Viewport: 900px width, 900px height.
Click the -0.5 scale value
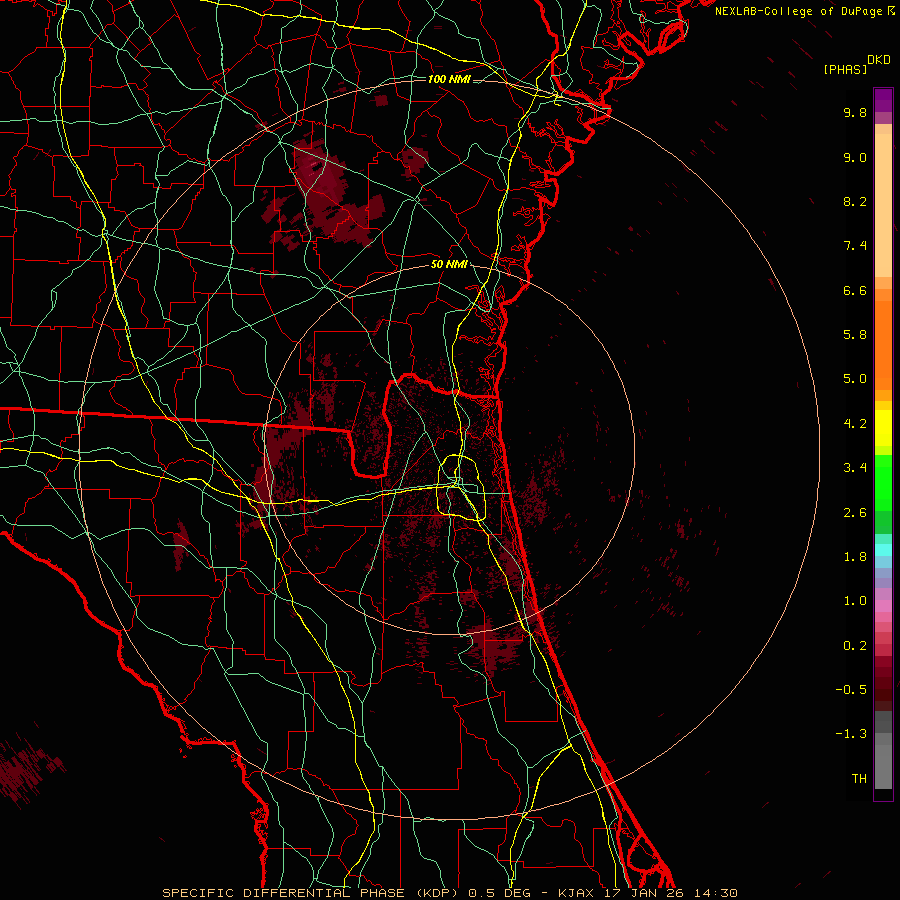[851, 690]
